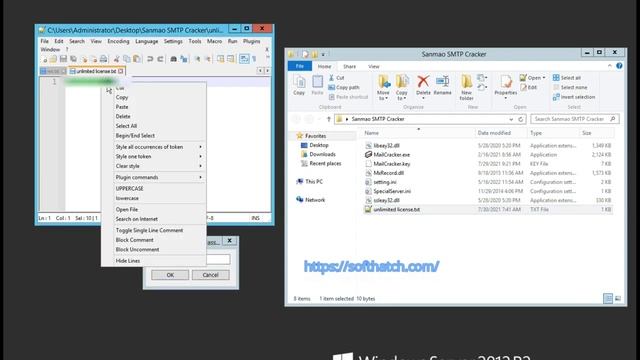Switch to the View tab in Explorer

373,66
